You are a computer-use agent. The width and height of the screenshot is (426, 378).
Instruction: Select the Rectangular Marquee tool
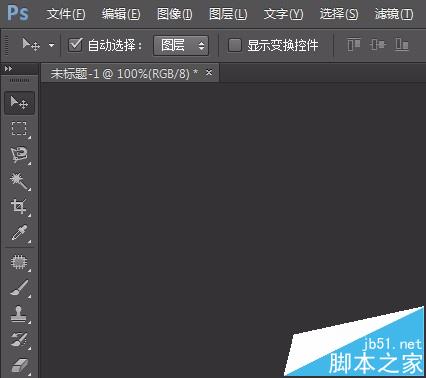pos(19,129)
